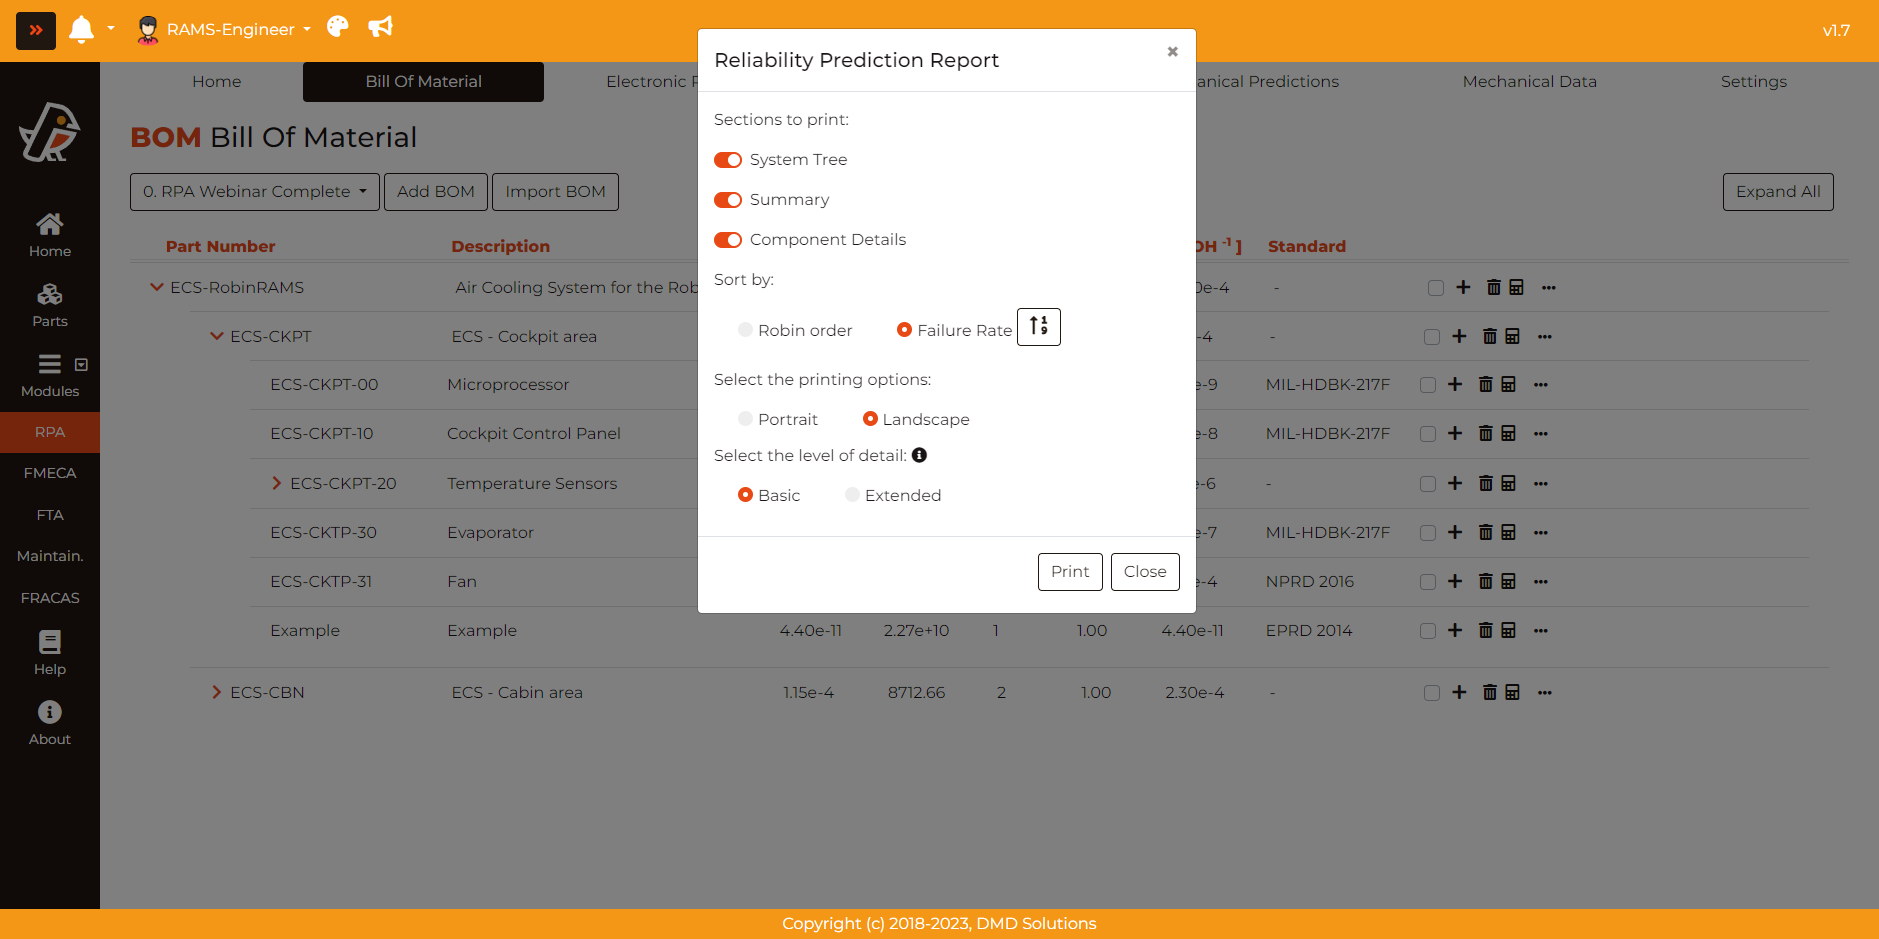Screen dimensions: 1879x939
Task: Click the info icon next to level of detail
Action: click(919, 455)
